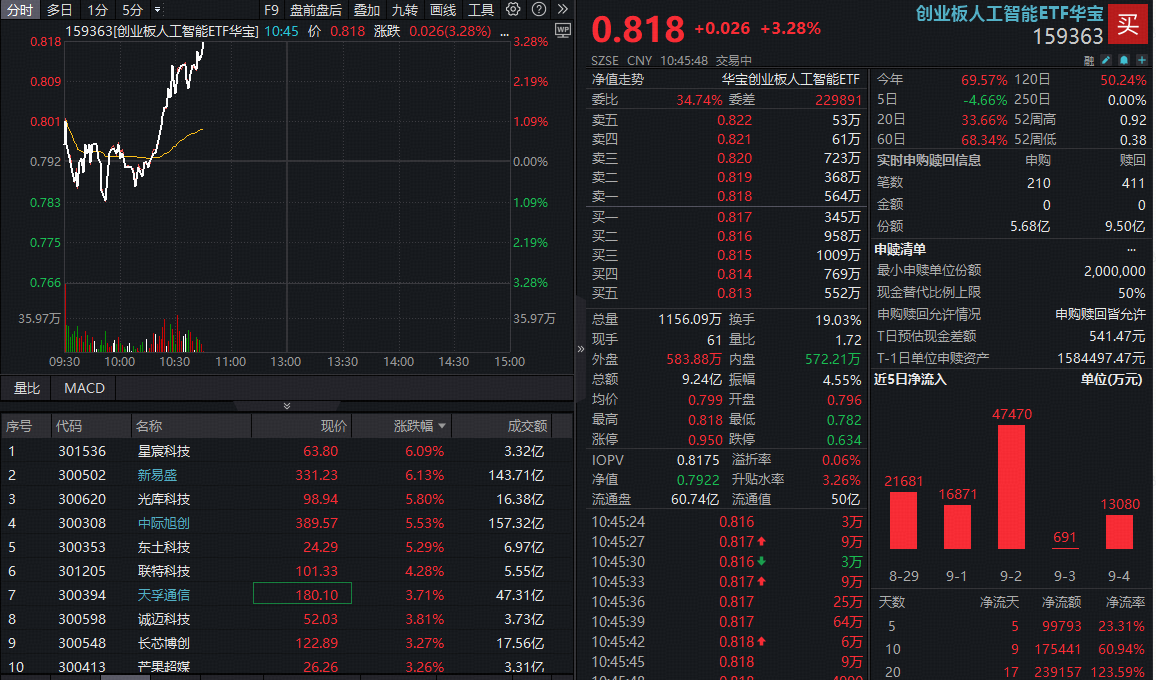
Task: Add 159363 to watchlist with plus icon
Action: coord(1141,60)
